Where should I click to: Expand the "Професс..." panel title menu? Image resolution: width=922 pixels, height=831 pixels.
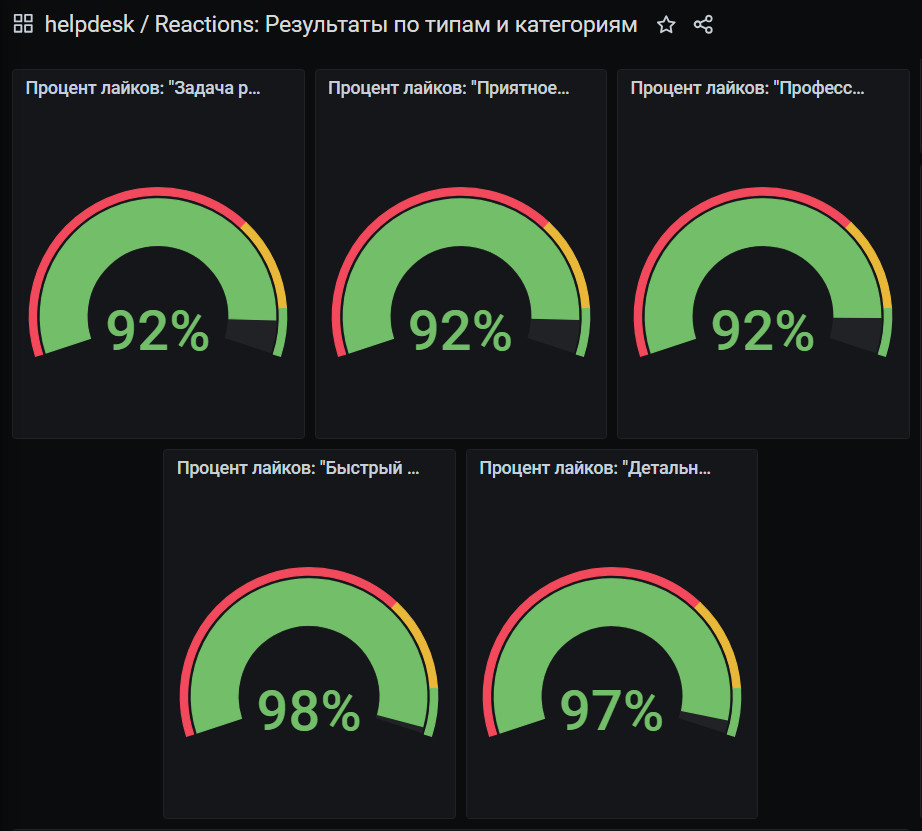pos(747,88)
